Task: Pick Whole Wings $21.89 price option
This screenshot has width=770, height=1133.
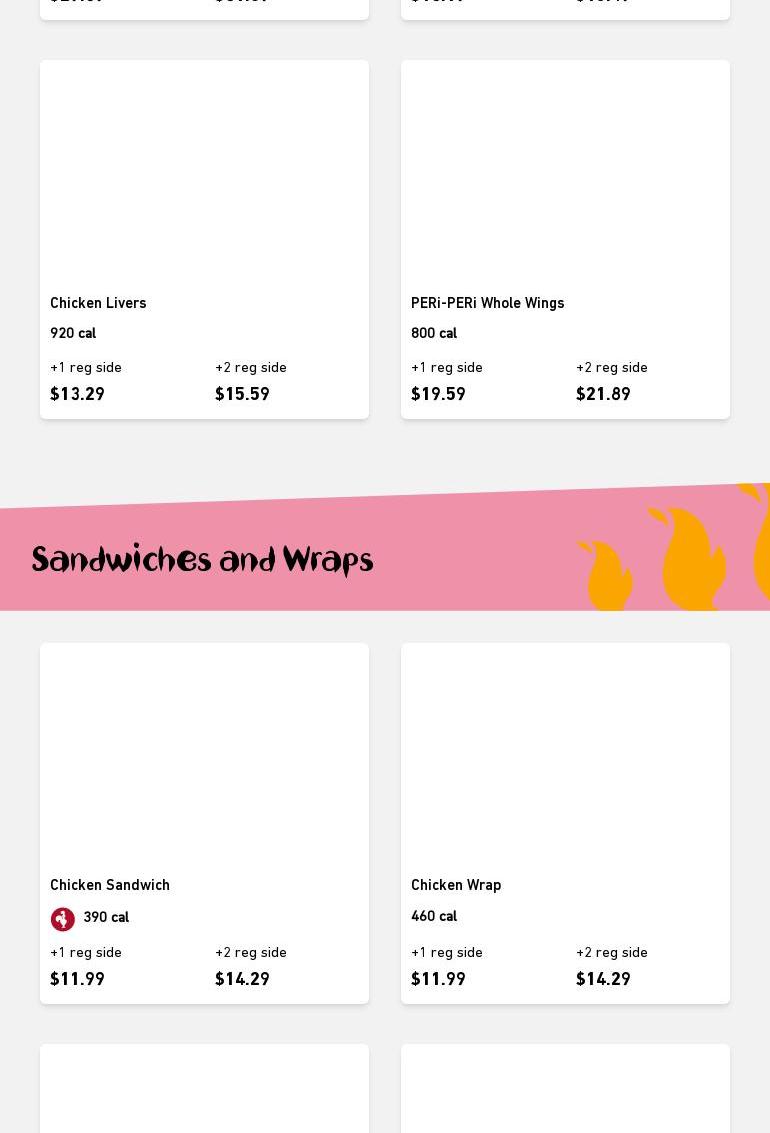Action: tap(603, 394)
